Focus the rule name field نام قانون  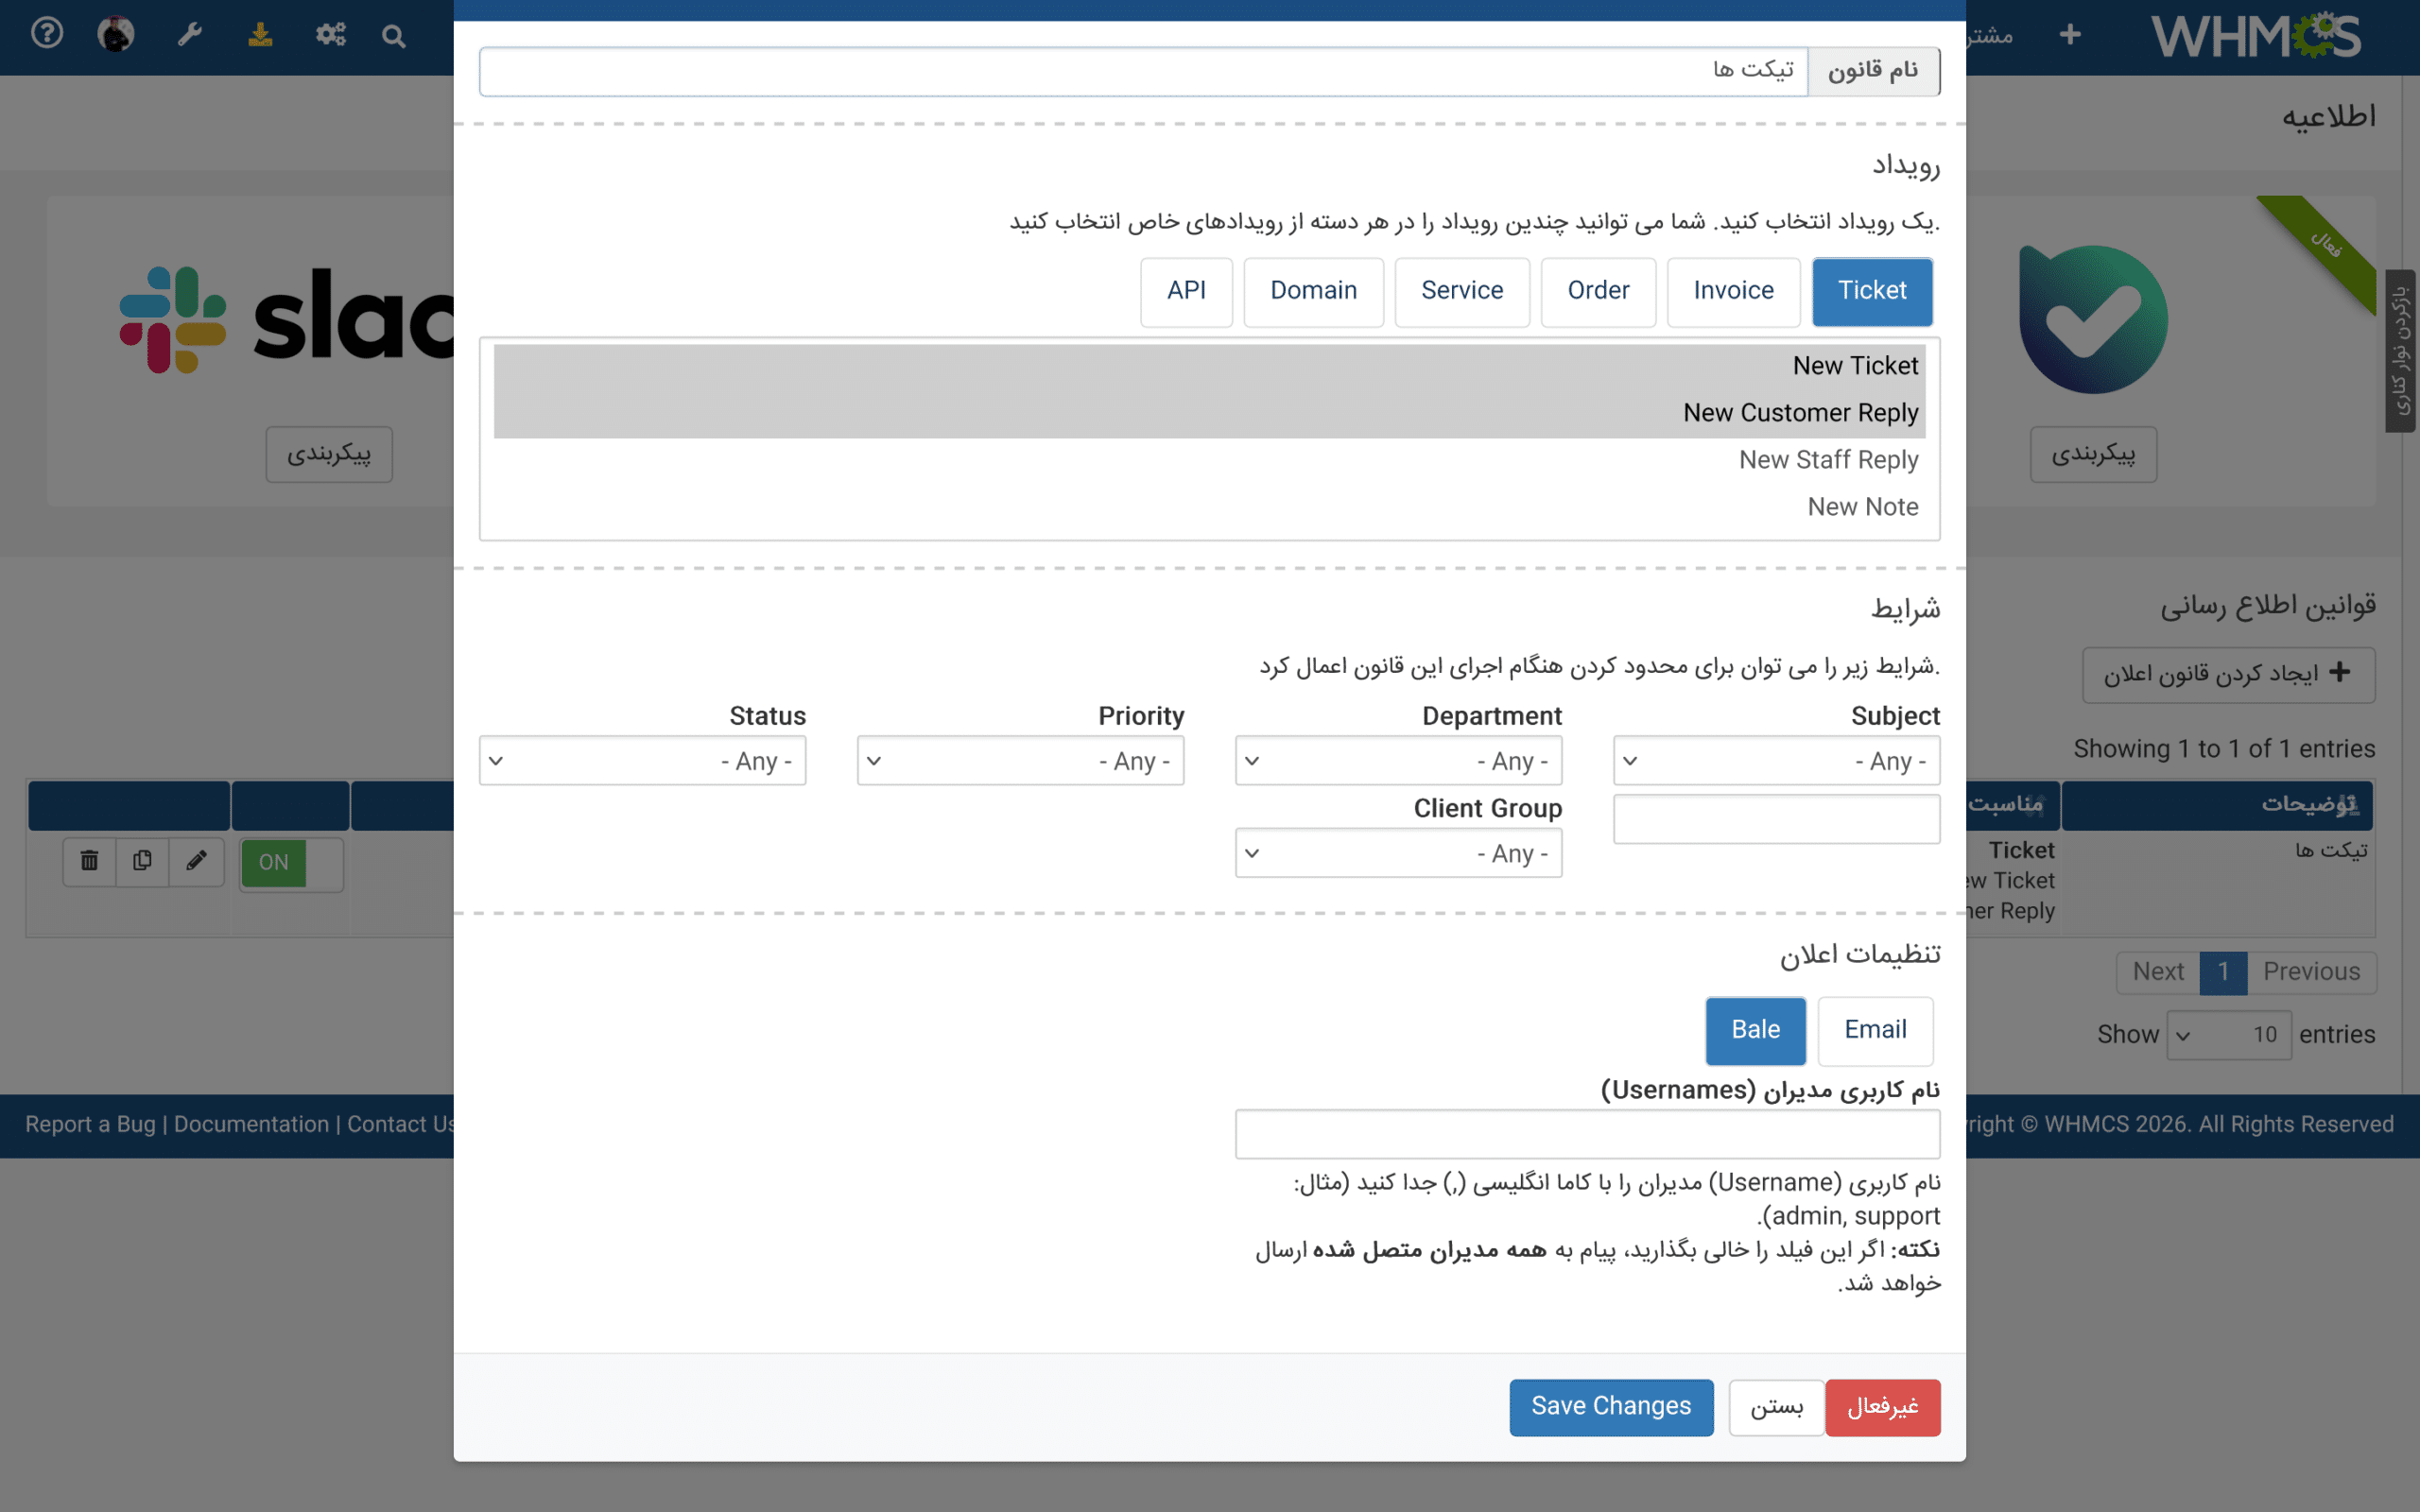coord(1143,71)
